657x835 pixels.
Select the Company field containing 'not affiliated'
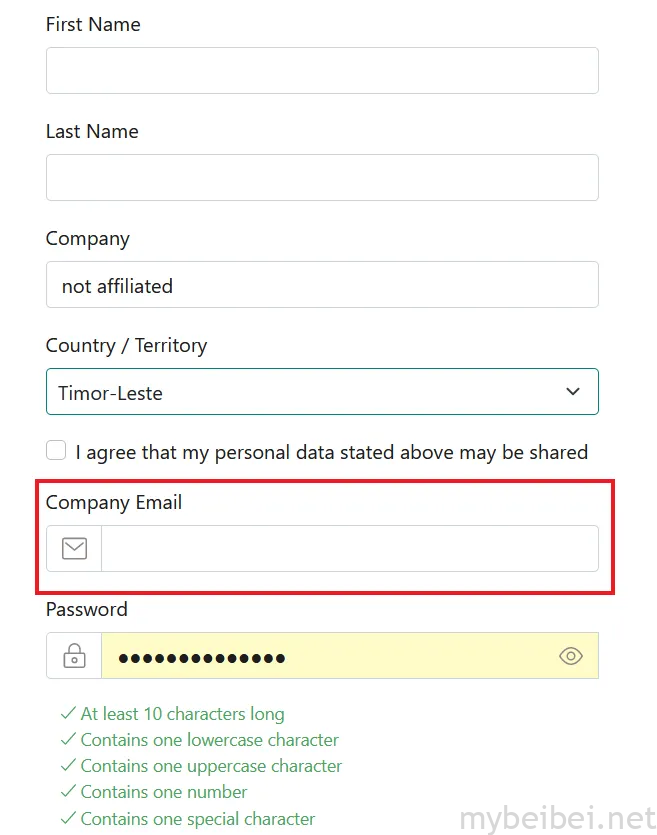tap(322, 285)
